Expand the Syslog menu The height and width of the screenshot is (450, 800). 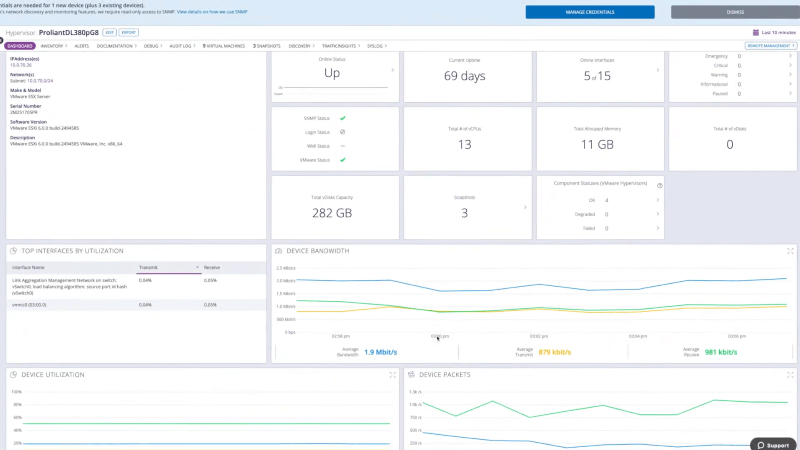click(x=377, y=46)
